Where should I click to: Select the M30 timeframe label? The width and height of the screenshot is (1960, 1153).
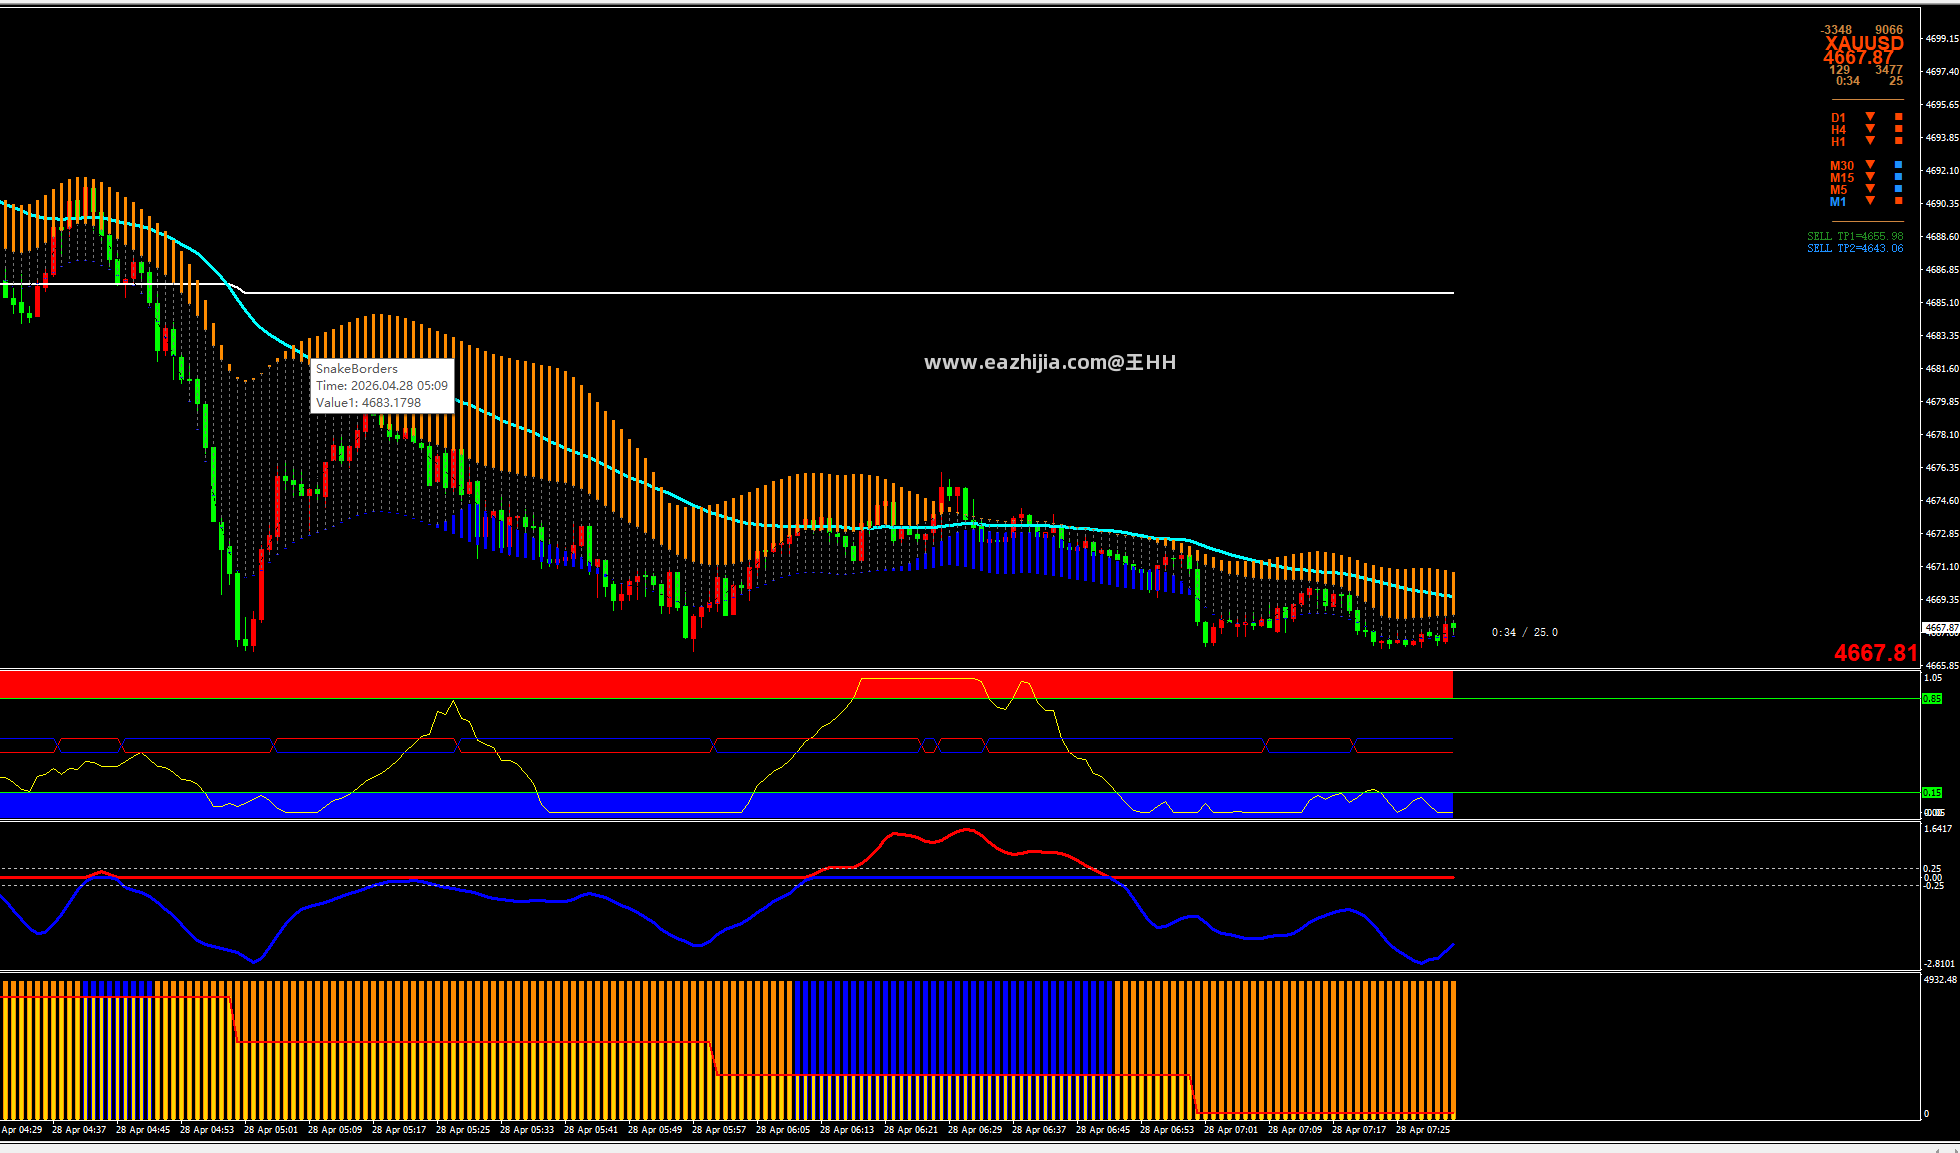tap(1842, 166)
